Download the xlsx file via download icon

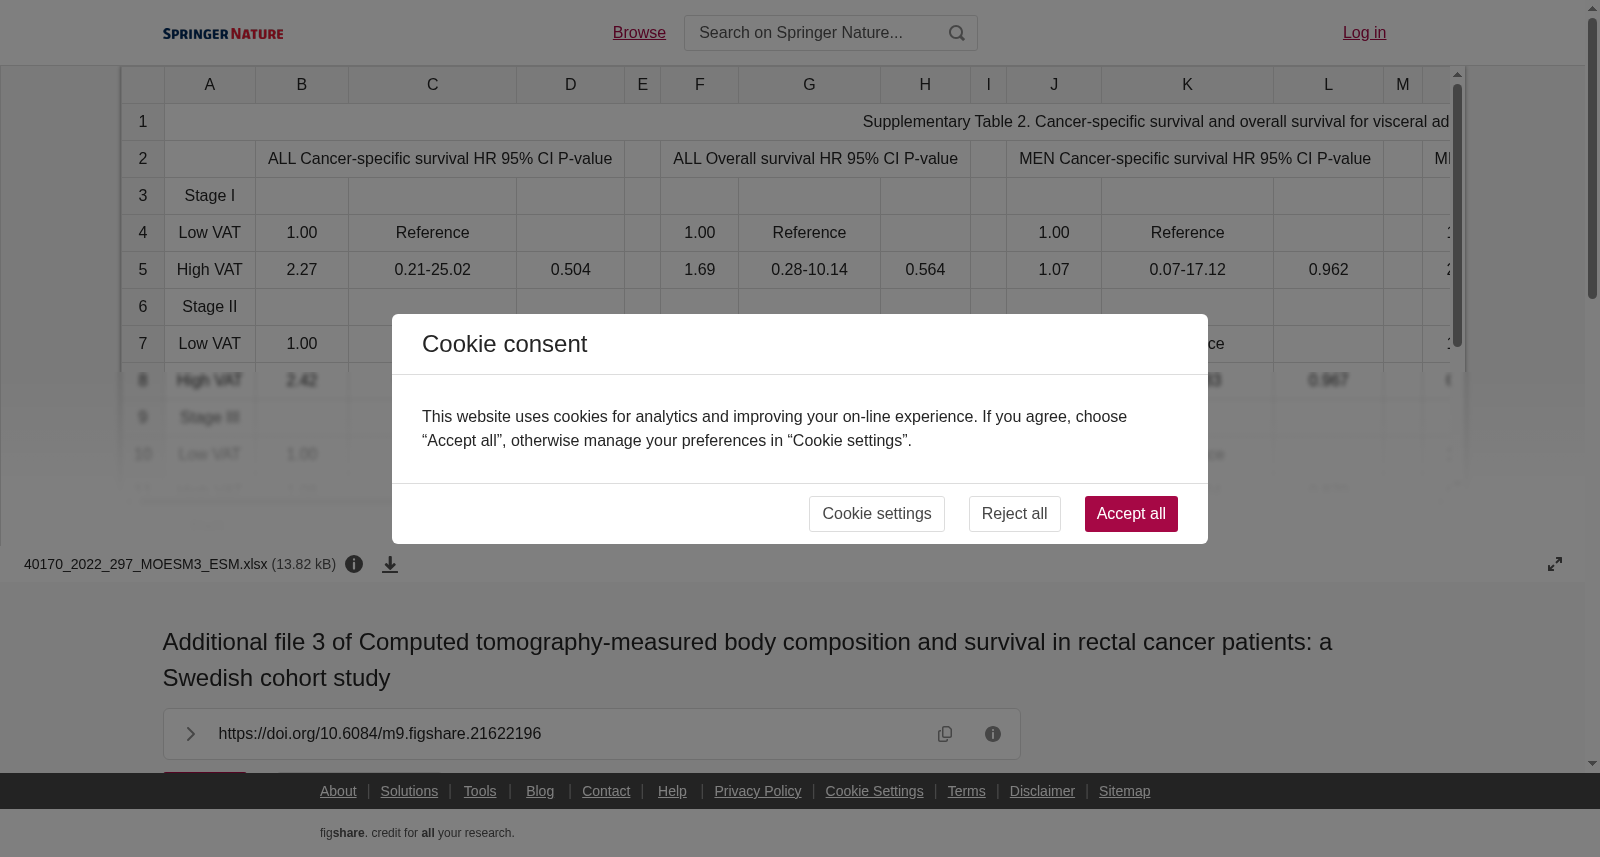tap(390, 564)
